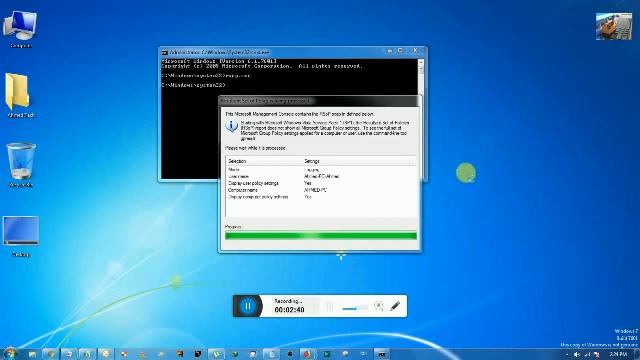Click the picture gadget thumbnail on desktop
Viewport: 640px width, 360px height.
pyautogui.click(x=613, y=27)
